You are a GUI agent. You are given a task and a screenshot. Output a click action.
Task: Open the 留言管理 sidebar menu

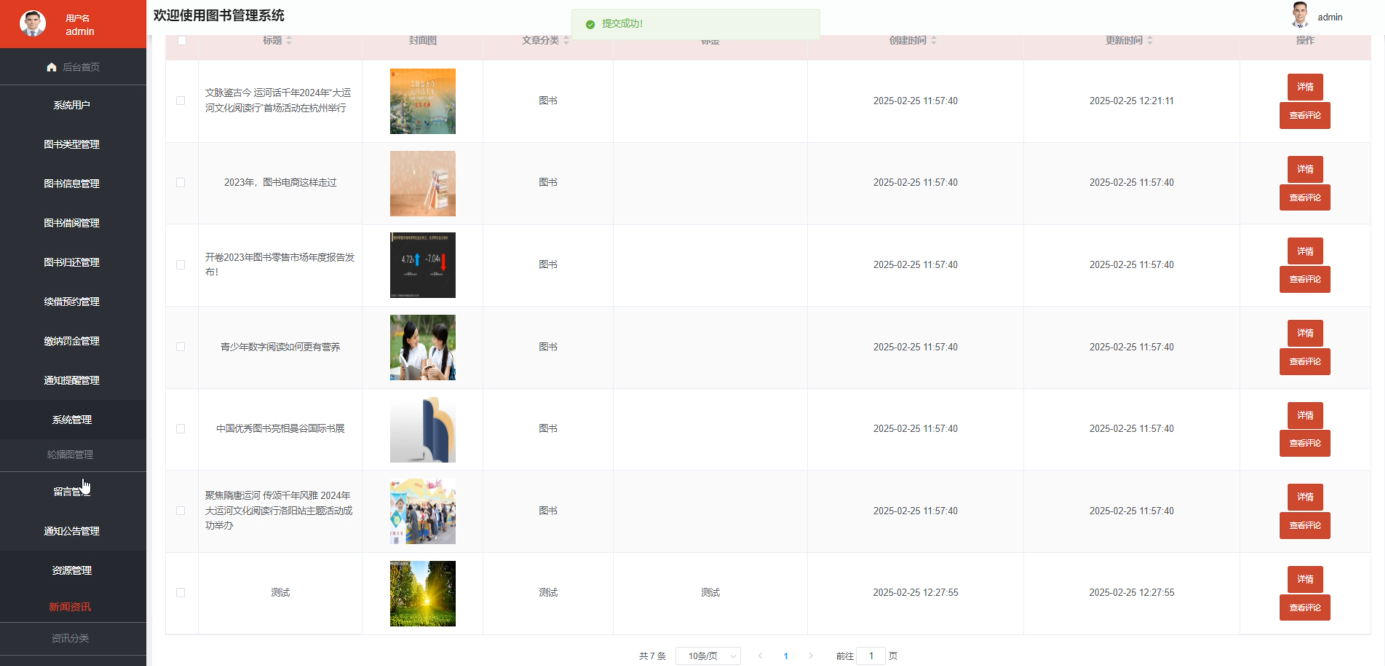73,492
